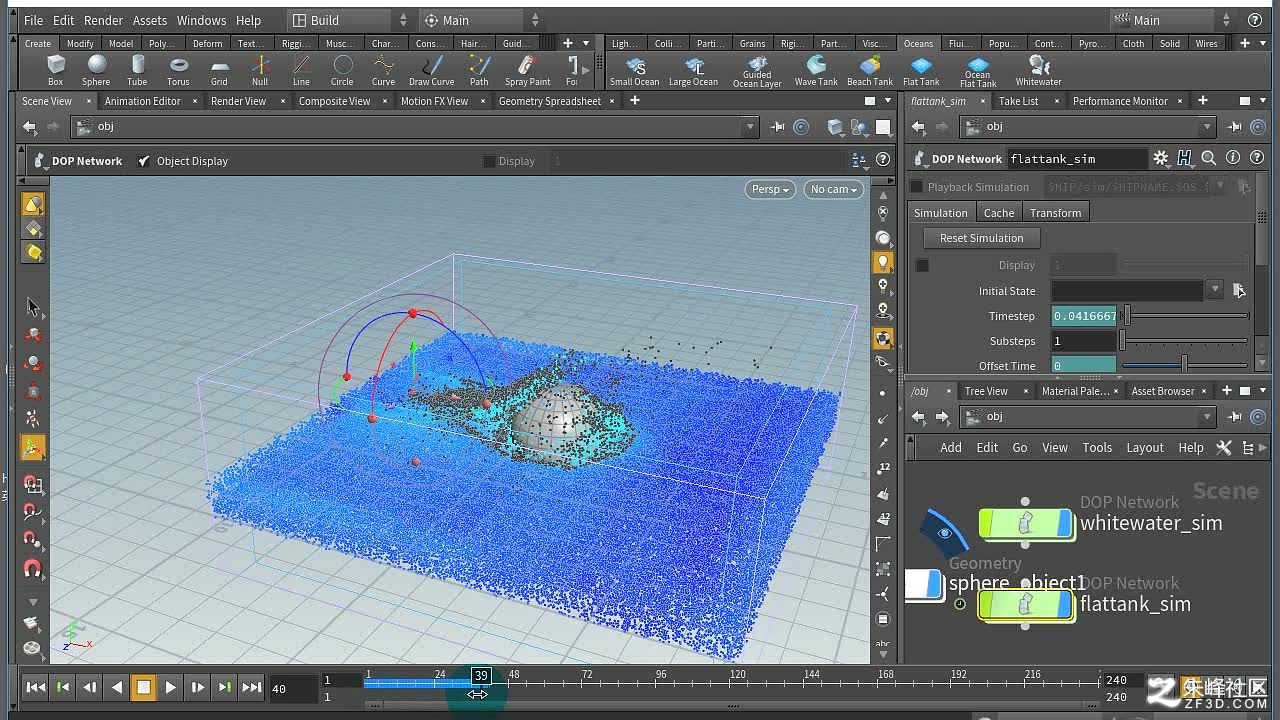
Task: Click the flattank_sim DOP node
Action: pyautogui.click(x=1026, y=605)
